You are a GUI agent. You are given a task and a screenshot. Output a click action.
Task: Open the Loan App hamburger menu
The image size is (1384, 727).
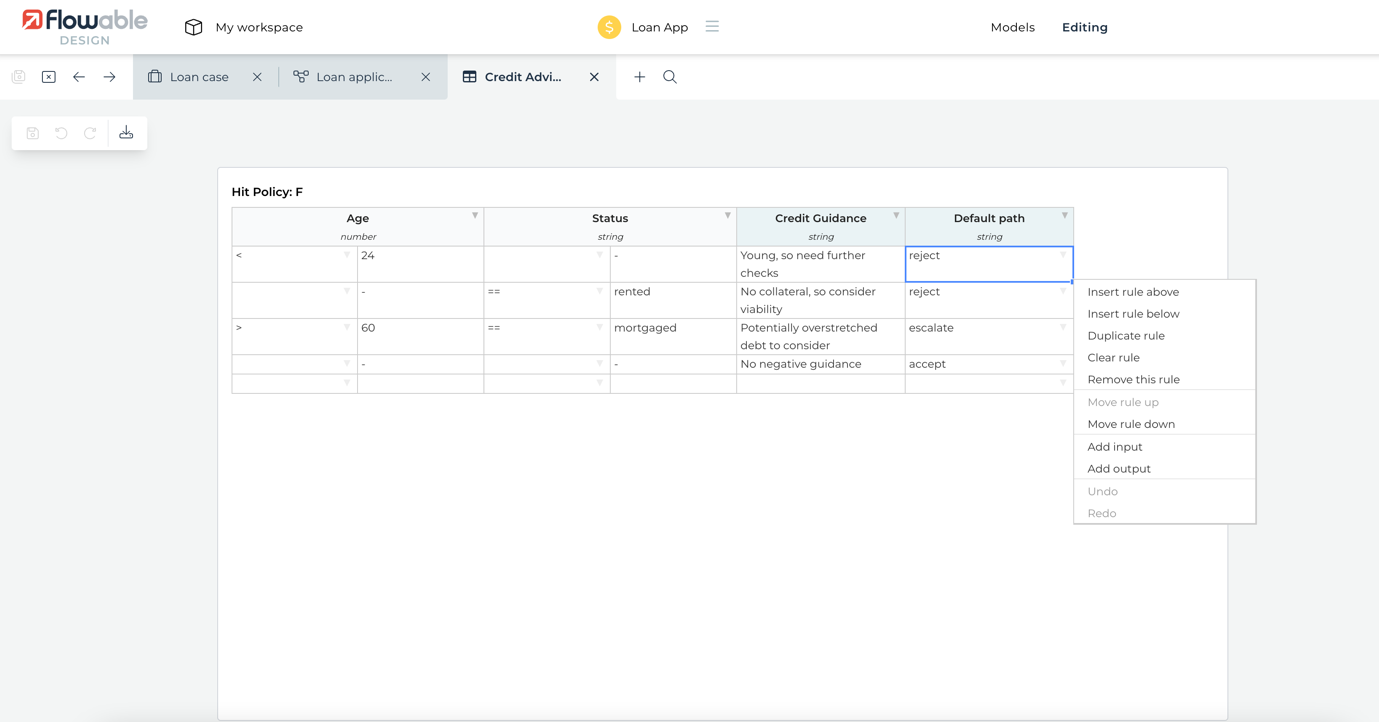712,27
